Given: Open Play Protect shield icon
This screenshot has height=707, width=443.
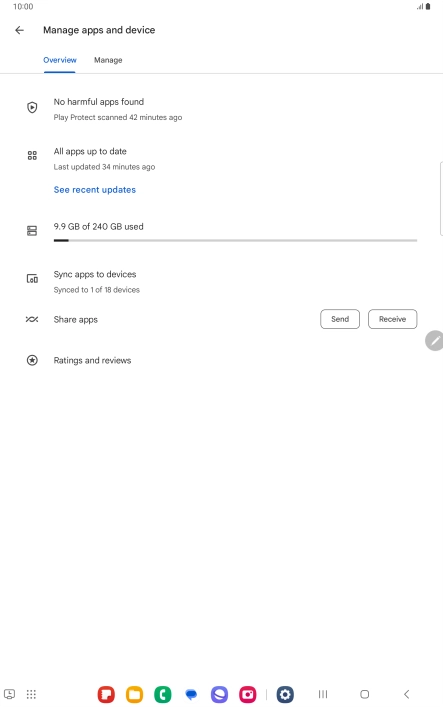Looking at the screenshot, I should [32, 107].
